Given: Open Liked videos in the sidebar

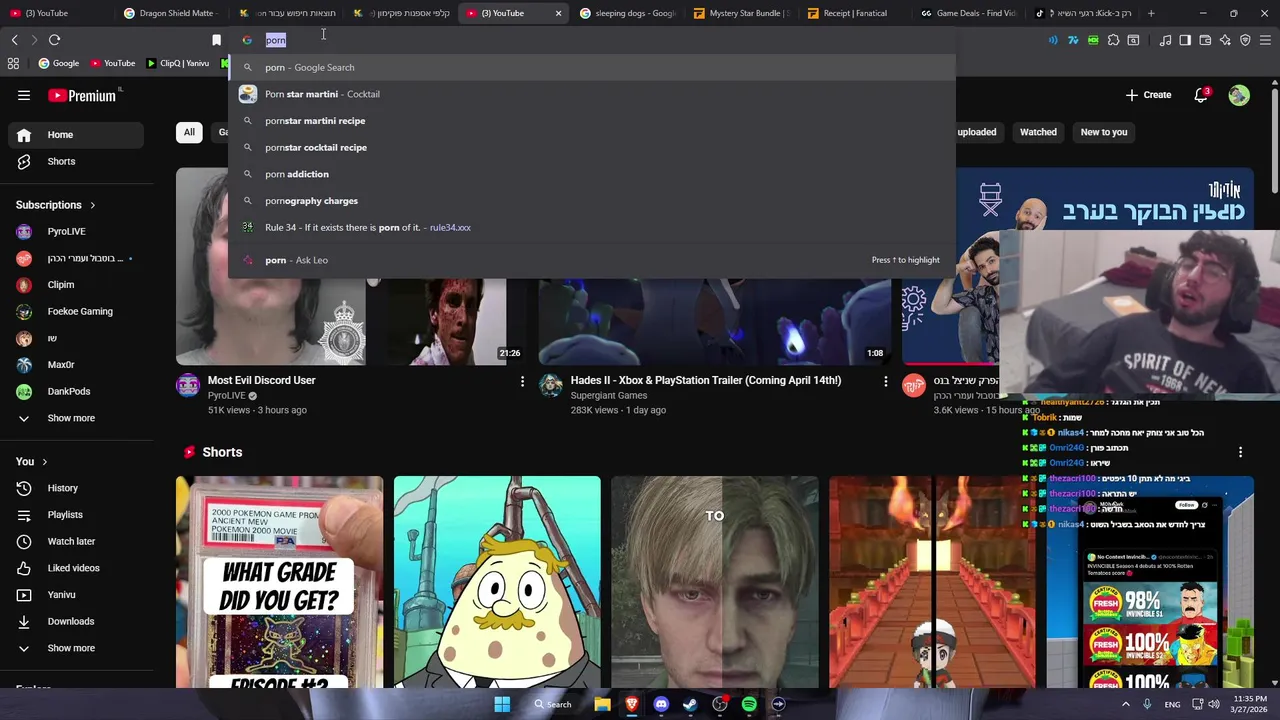Looking at the screenshot, I should click(77, 568).
